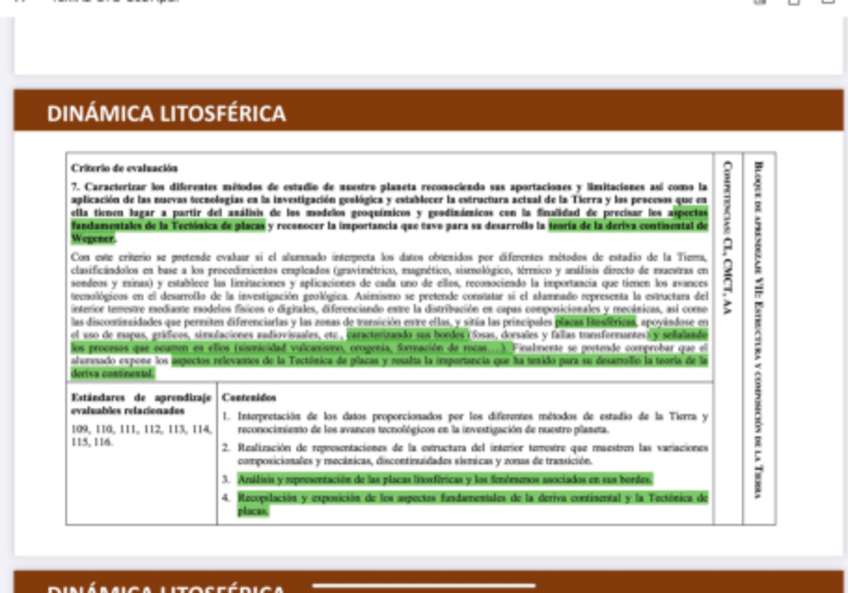This screenshot has width=848, height=593.
Task: Click highlighted item 3 'Análisis y representación de las placas'
Action: (445, 479)
